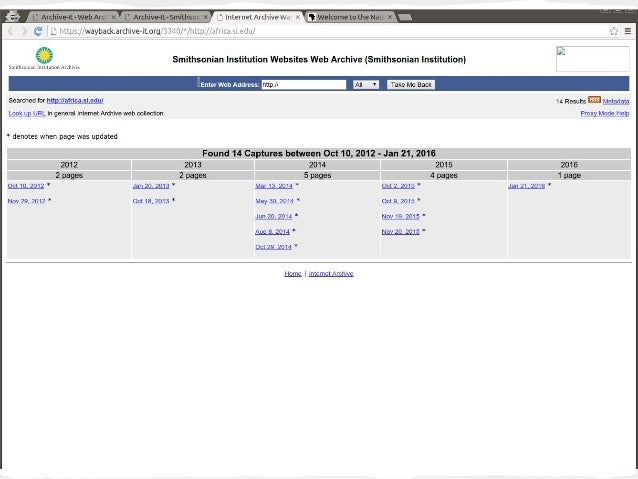Viewport: 638px width, 479px height.
Task: Switch to the Welcome to the National tab
Action: pyautogui.click(x=350, y=17)
